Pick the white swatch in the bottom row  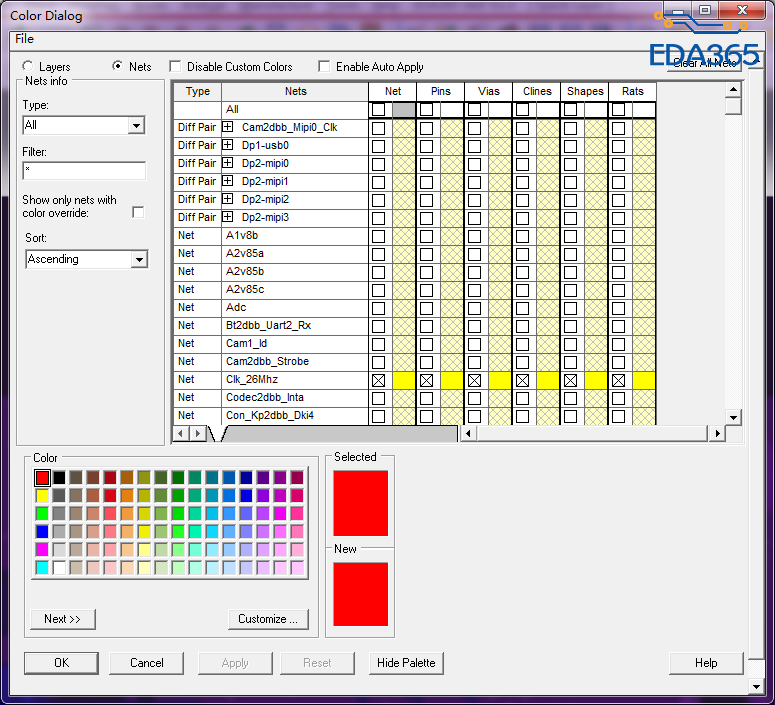(x=59, y=568)
